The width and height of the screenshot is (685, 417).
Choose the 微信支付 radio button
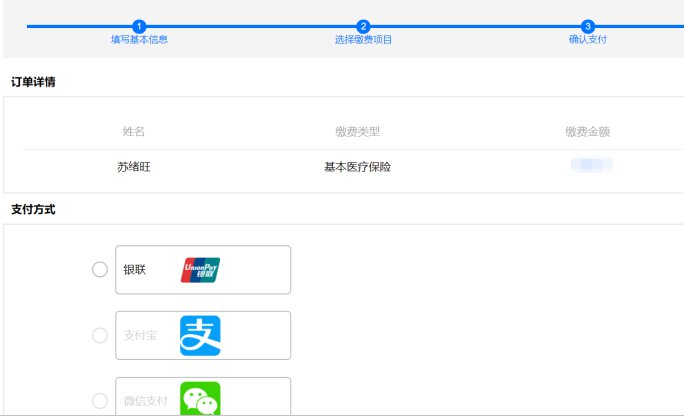(100, 401)
